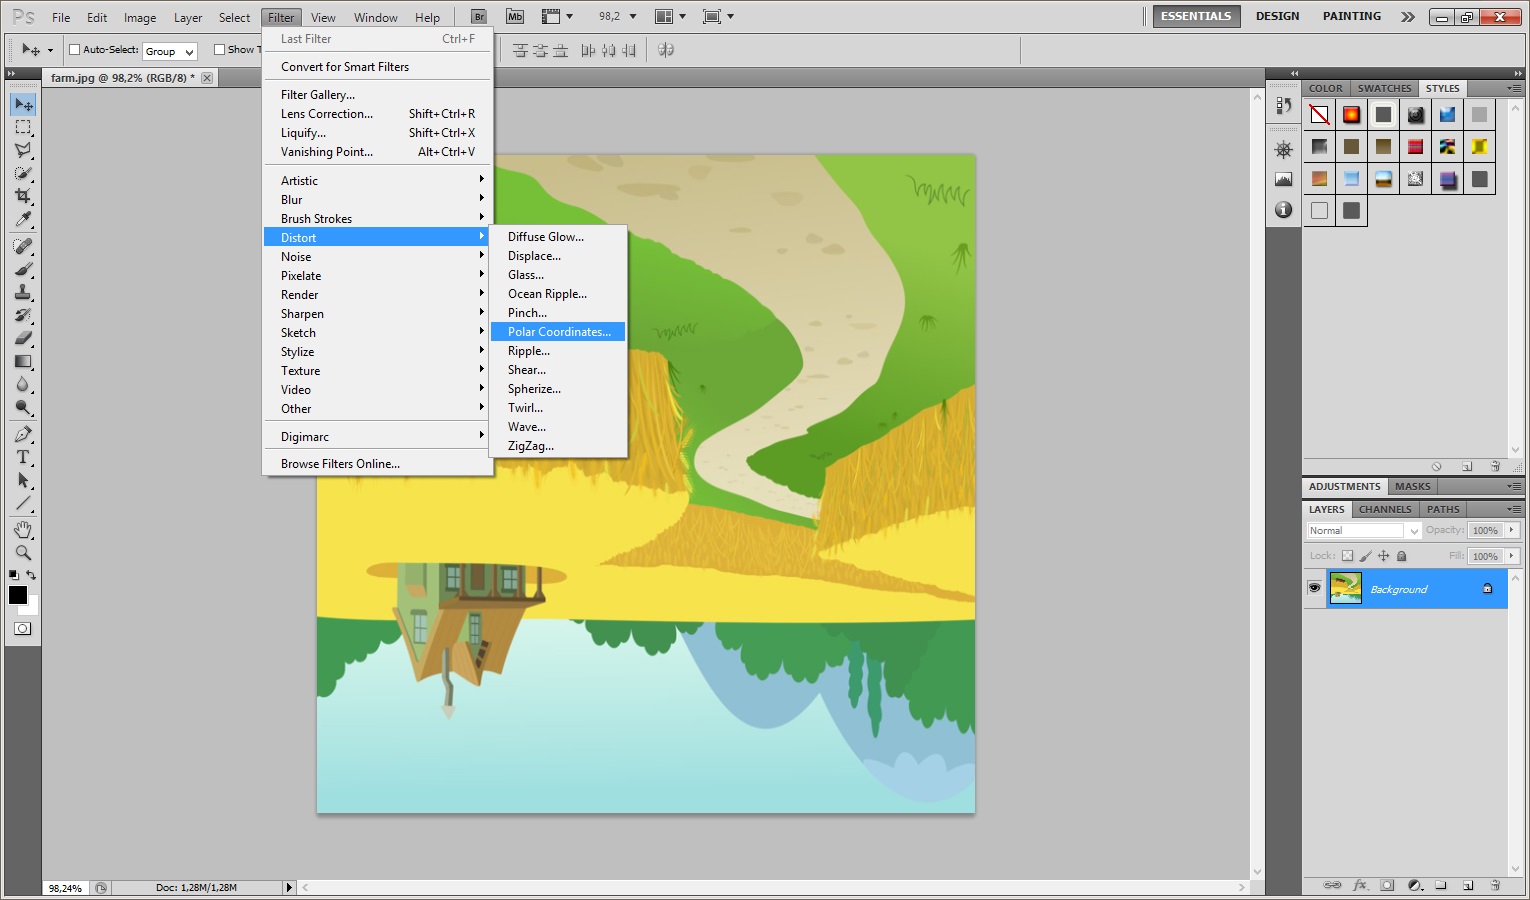Select the Horizontal Type tool

coord(23,457)
